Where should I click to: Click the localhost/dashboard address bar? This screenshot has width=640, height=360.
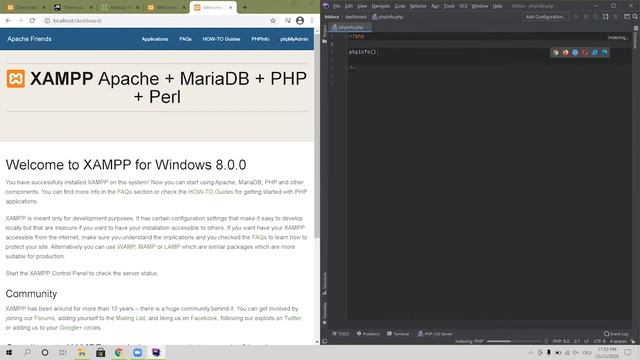(155, 20)
